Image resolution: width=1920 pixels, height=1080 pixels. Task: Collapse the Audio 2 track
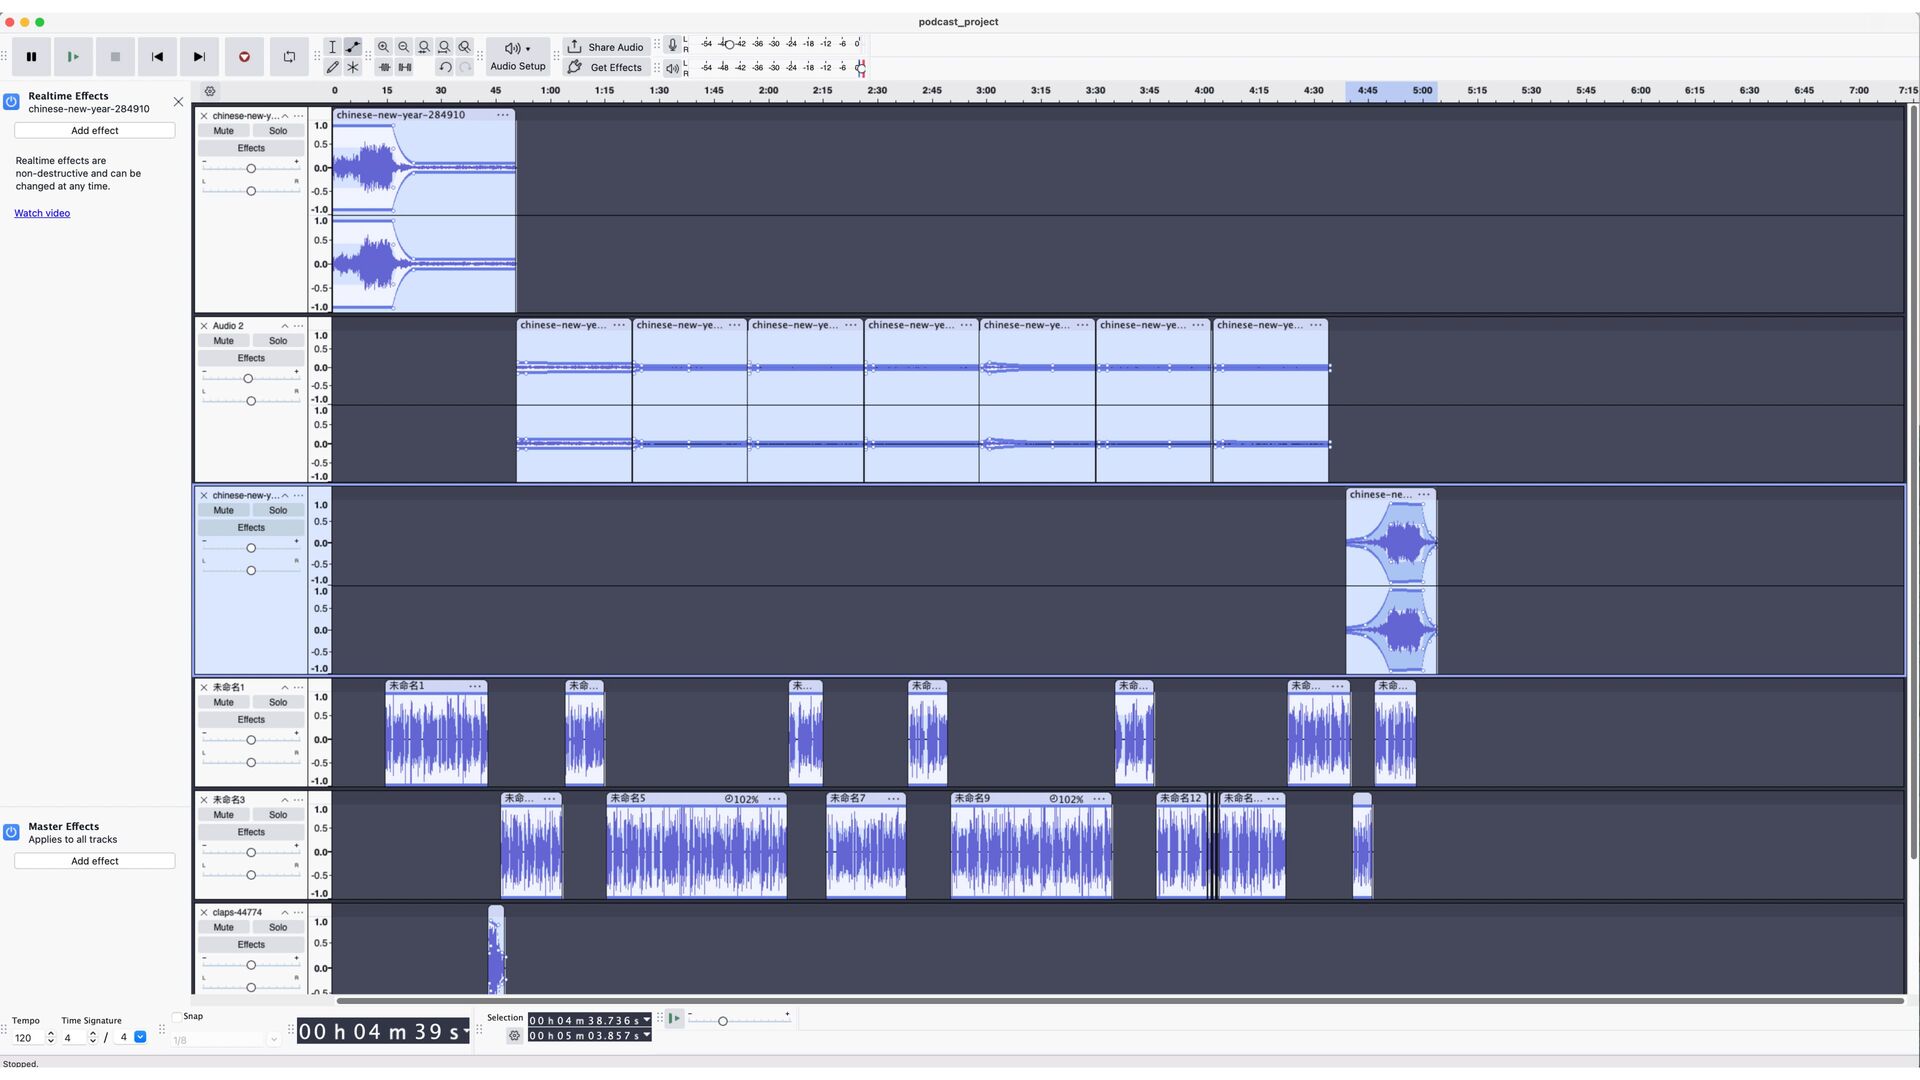(284, 326)
